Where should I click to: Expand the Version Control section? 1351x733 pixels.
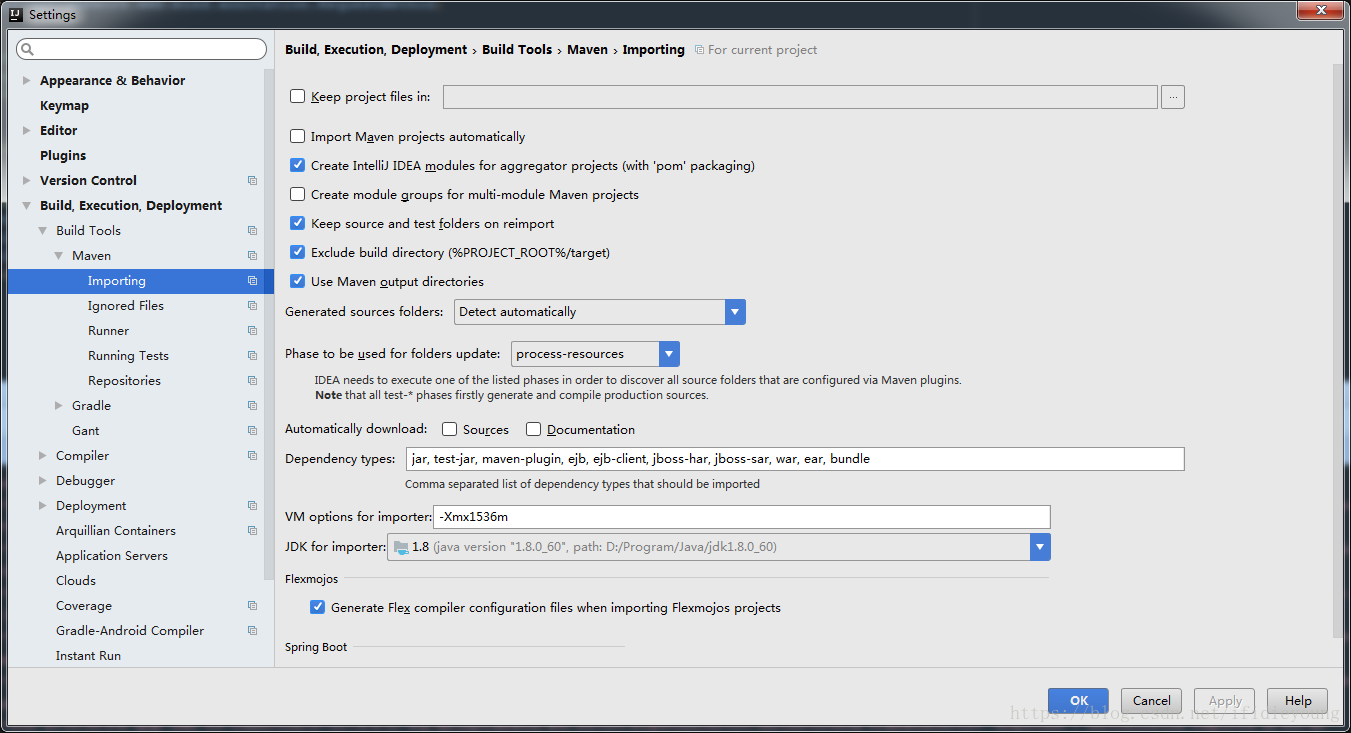(x=27, y=181)
